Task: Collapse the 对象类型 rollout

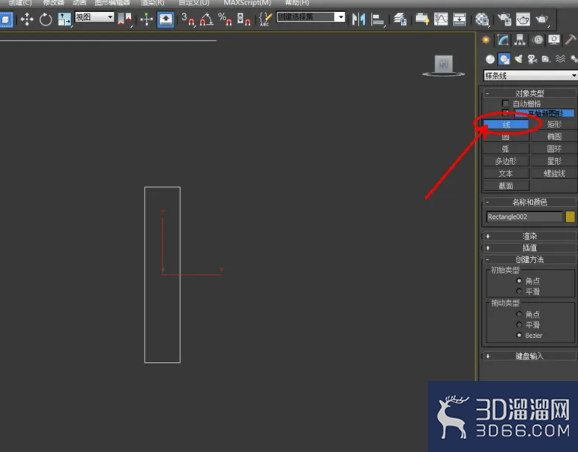Action: point(529,93)
